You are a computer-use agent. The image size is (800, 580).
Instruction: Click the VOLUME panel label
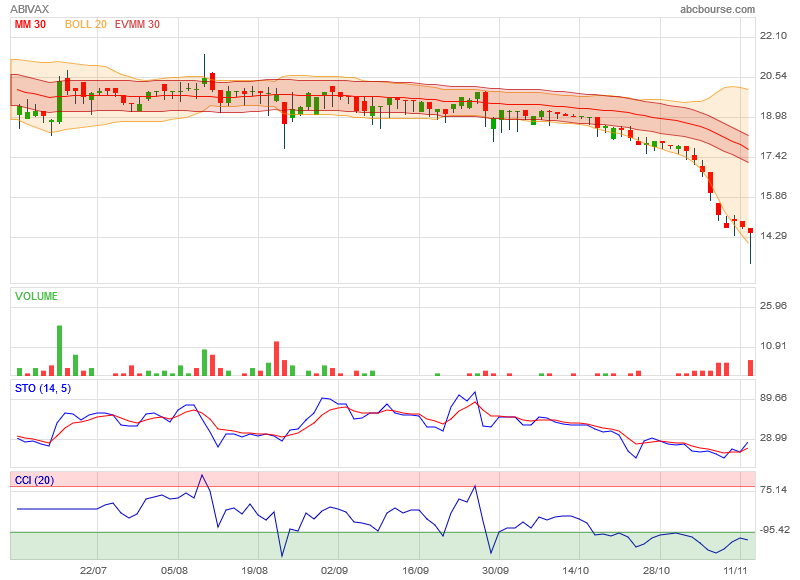tap(36, 296)
